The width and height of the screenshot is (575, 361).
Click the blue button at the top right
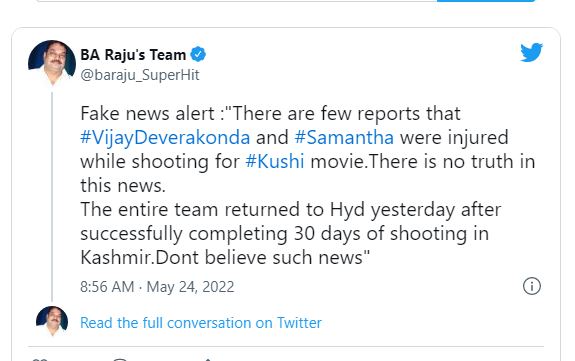pos(486,1)
